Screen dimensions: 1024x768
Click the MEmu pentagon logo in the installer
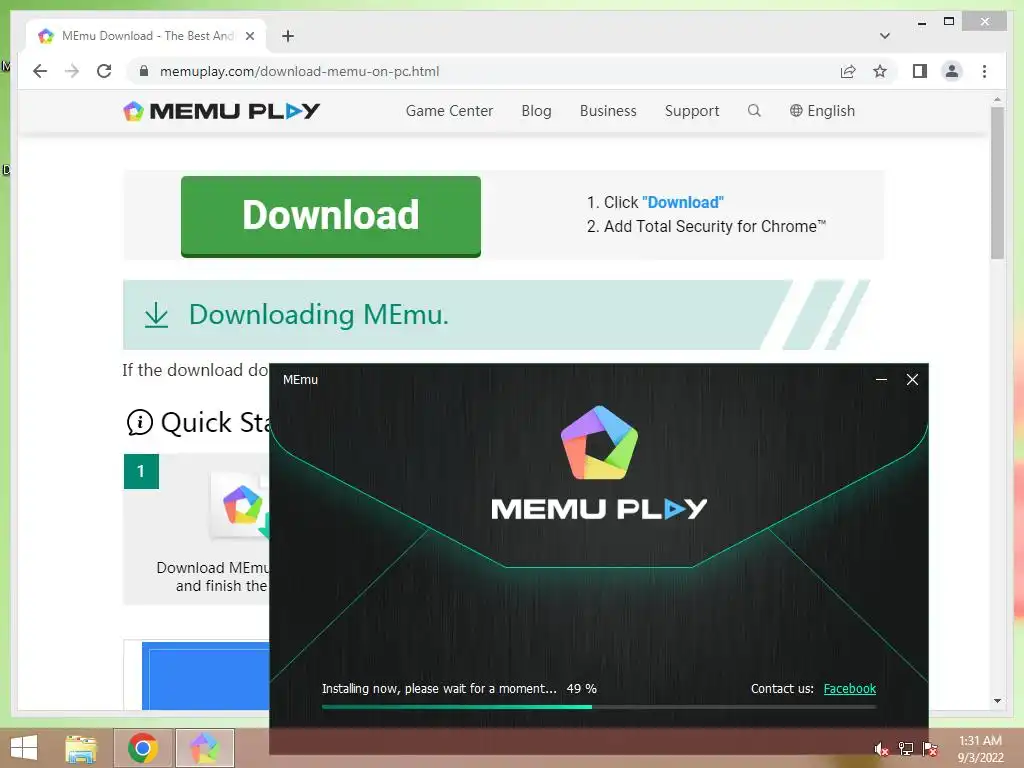[x=600, y=443]
